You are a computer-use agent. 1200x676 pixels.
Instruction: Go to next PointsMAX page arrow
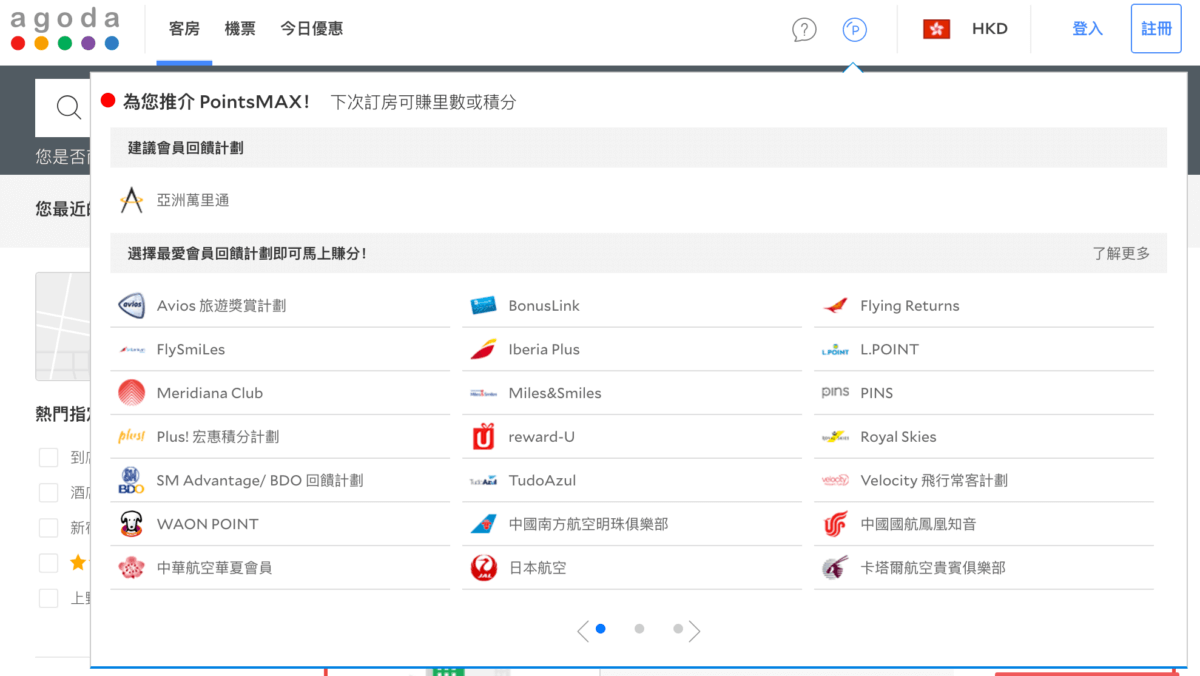click(695, 631)
